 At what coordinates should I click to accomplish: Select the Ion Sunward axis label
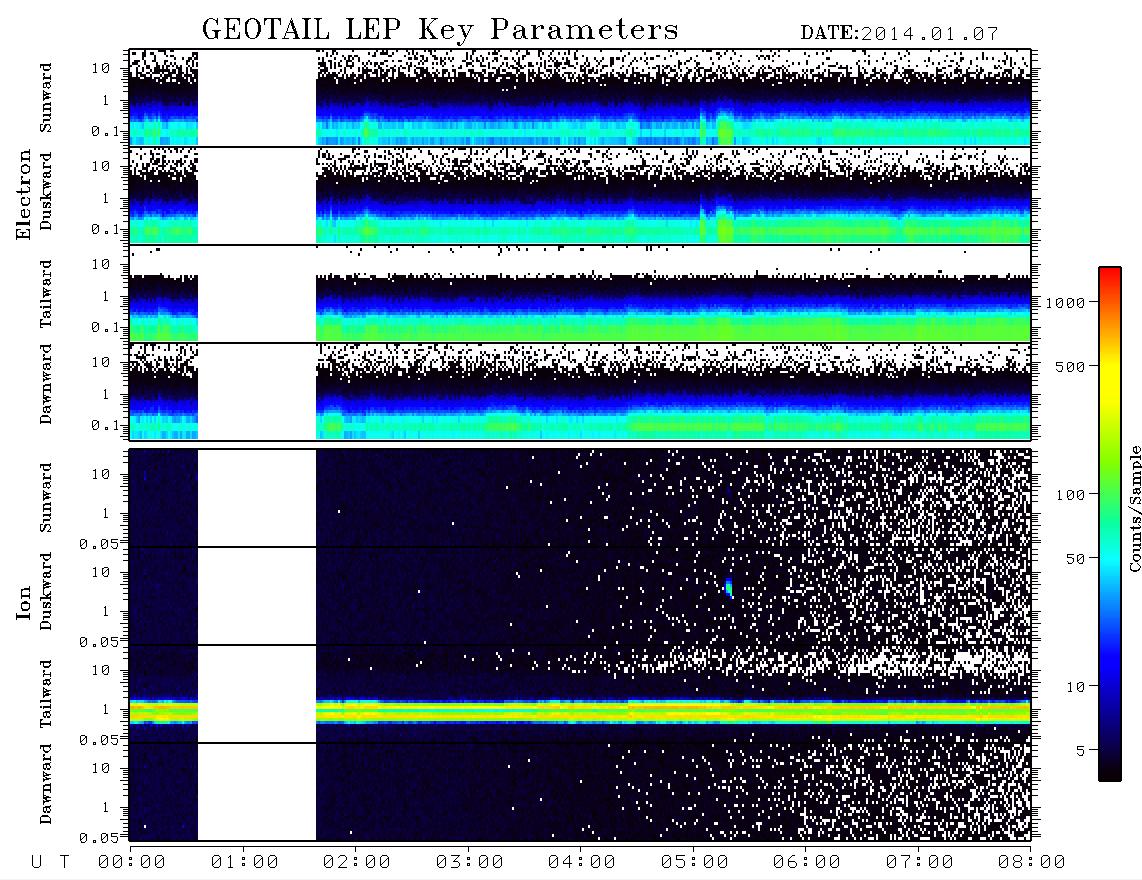pyautogui.click(x=46, y=498)
